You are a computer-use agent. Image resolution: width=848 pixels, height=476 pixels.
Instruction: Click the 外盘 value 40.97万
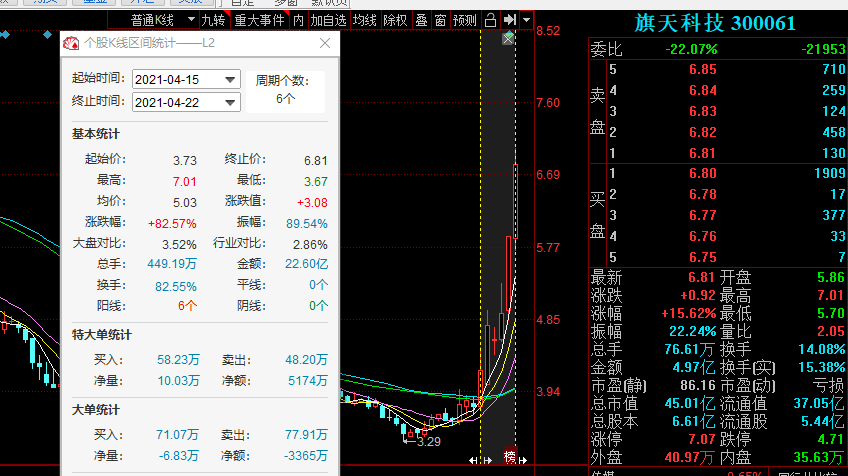pyautogui.click(x=690, y=458)
